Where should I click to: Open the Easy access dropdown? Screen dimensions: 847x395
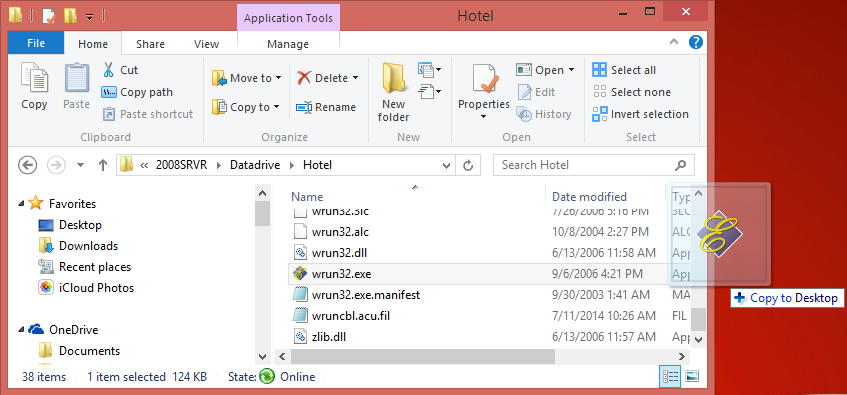click(429, 91)
